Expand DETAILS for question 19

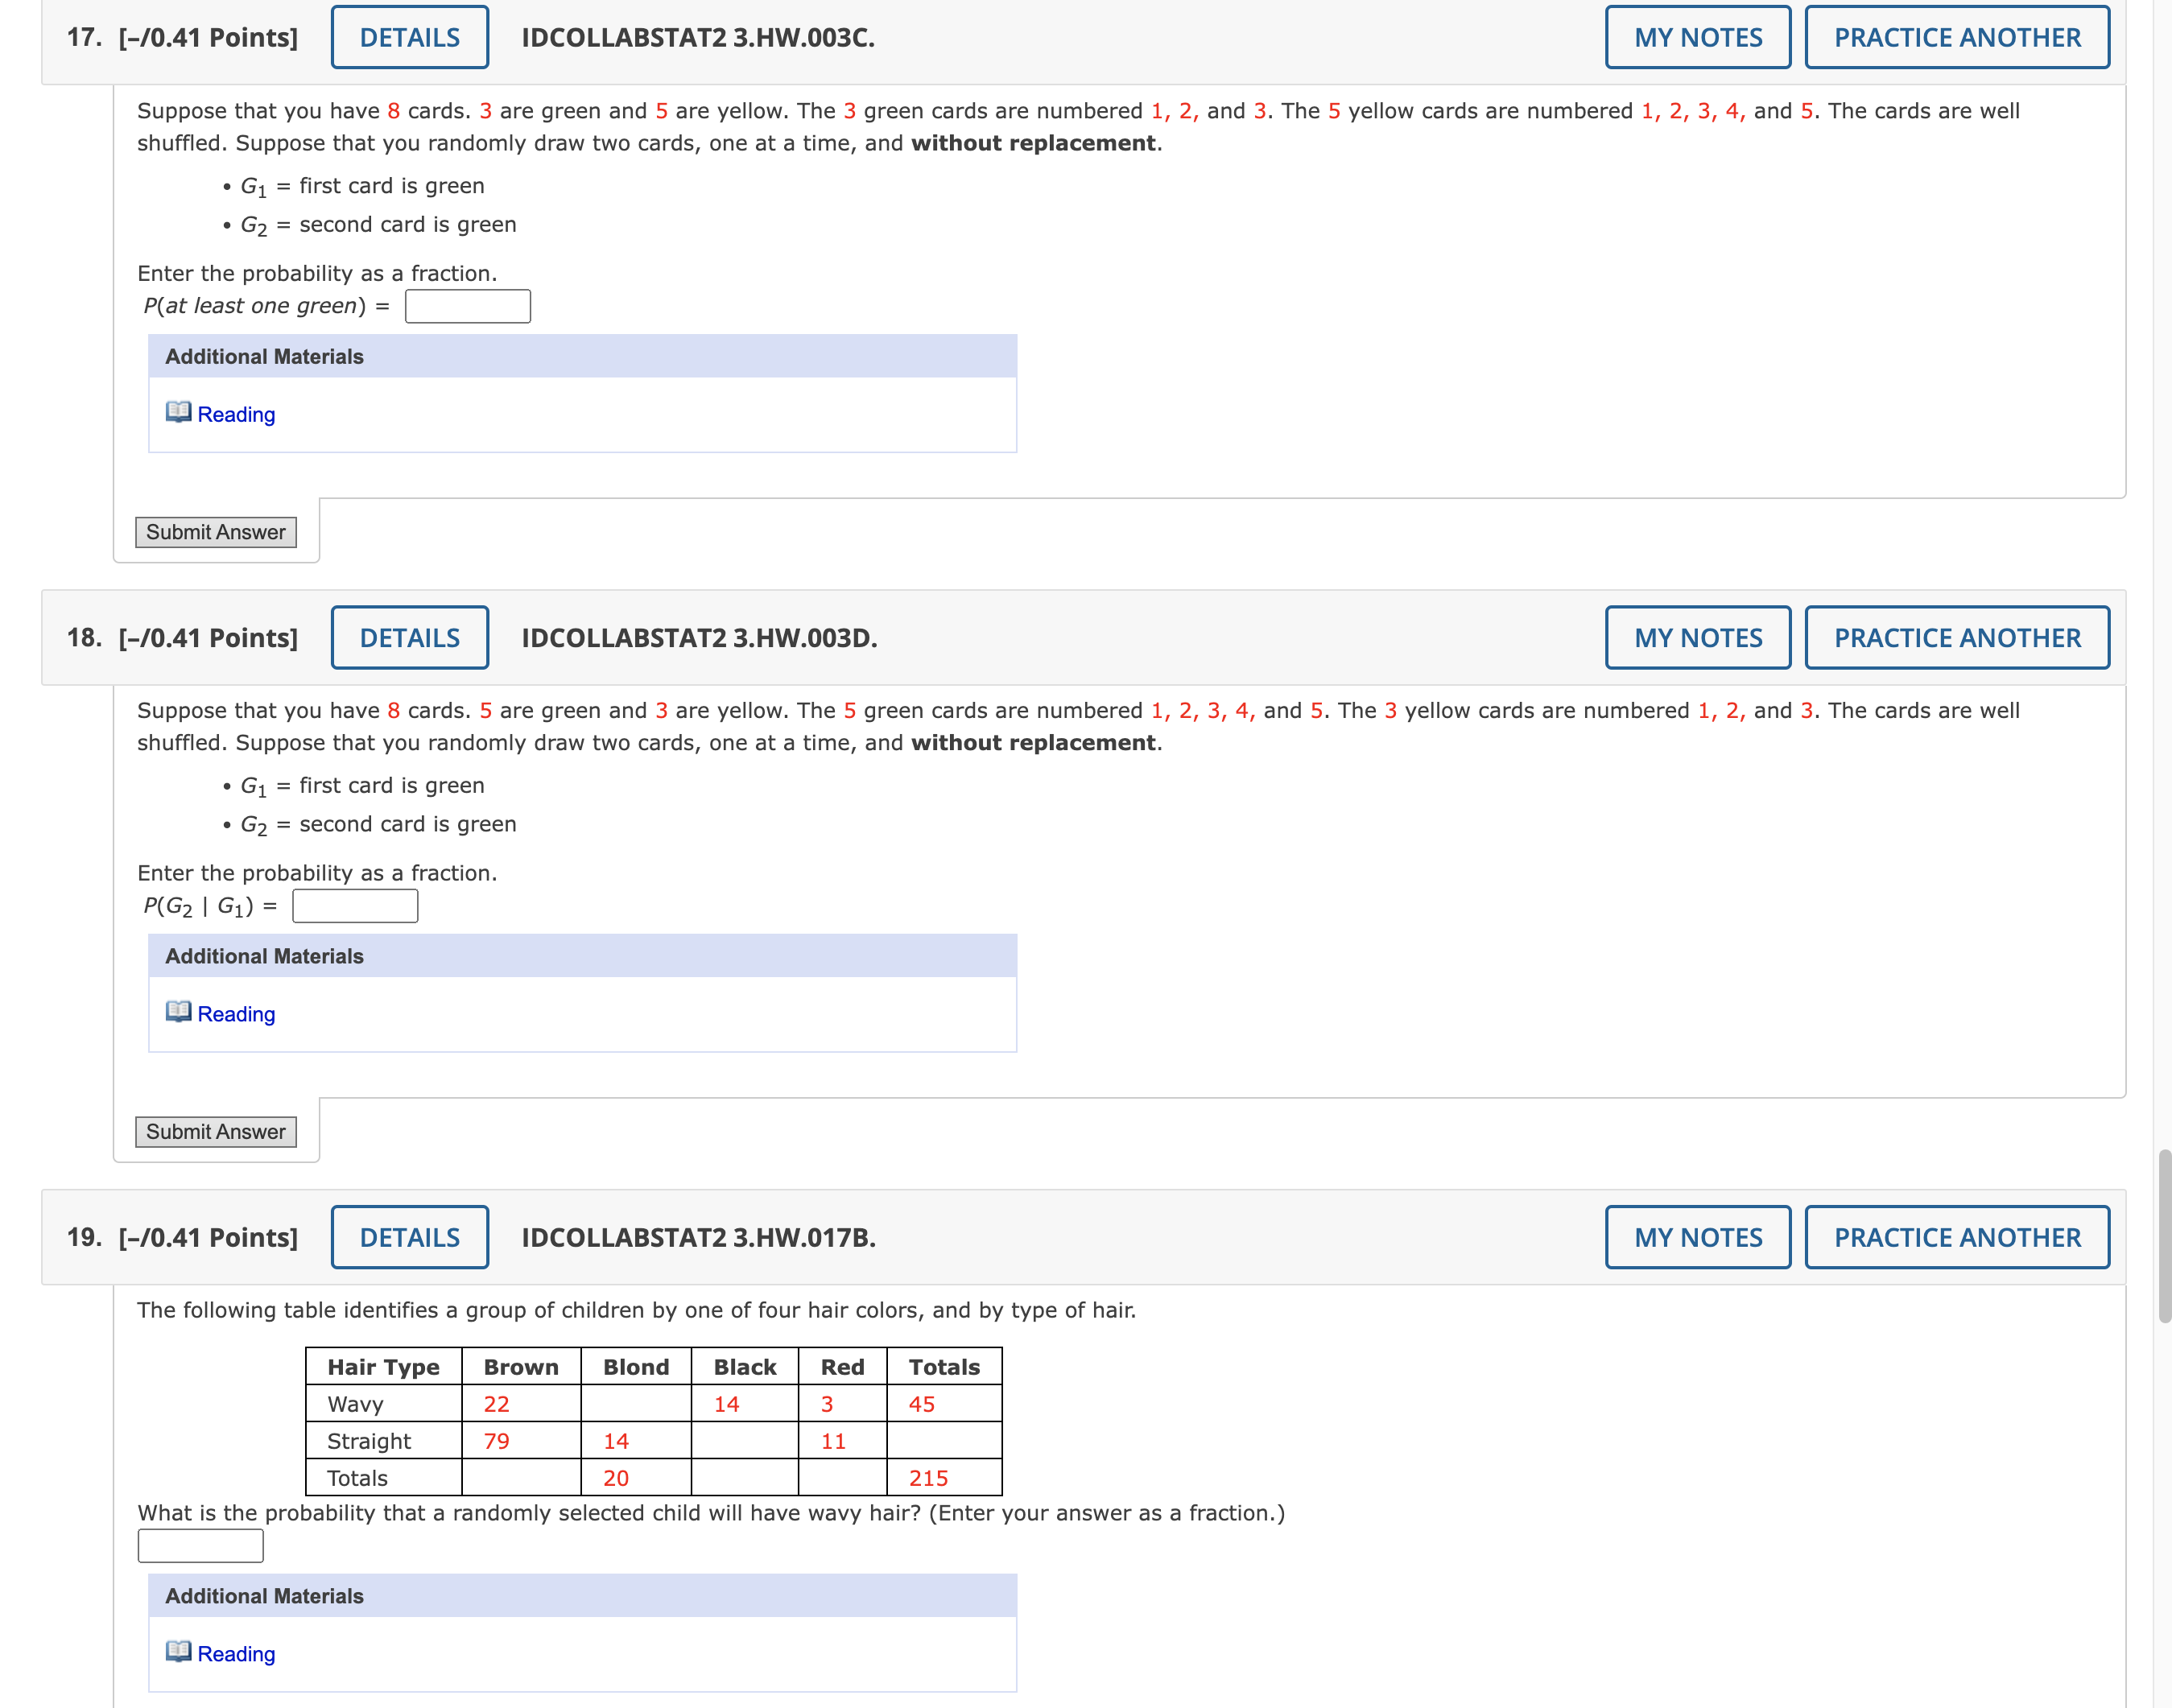coord(409,1237)
